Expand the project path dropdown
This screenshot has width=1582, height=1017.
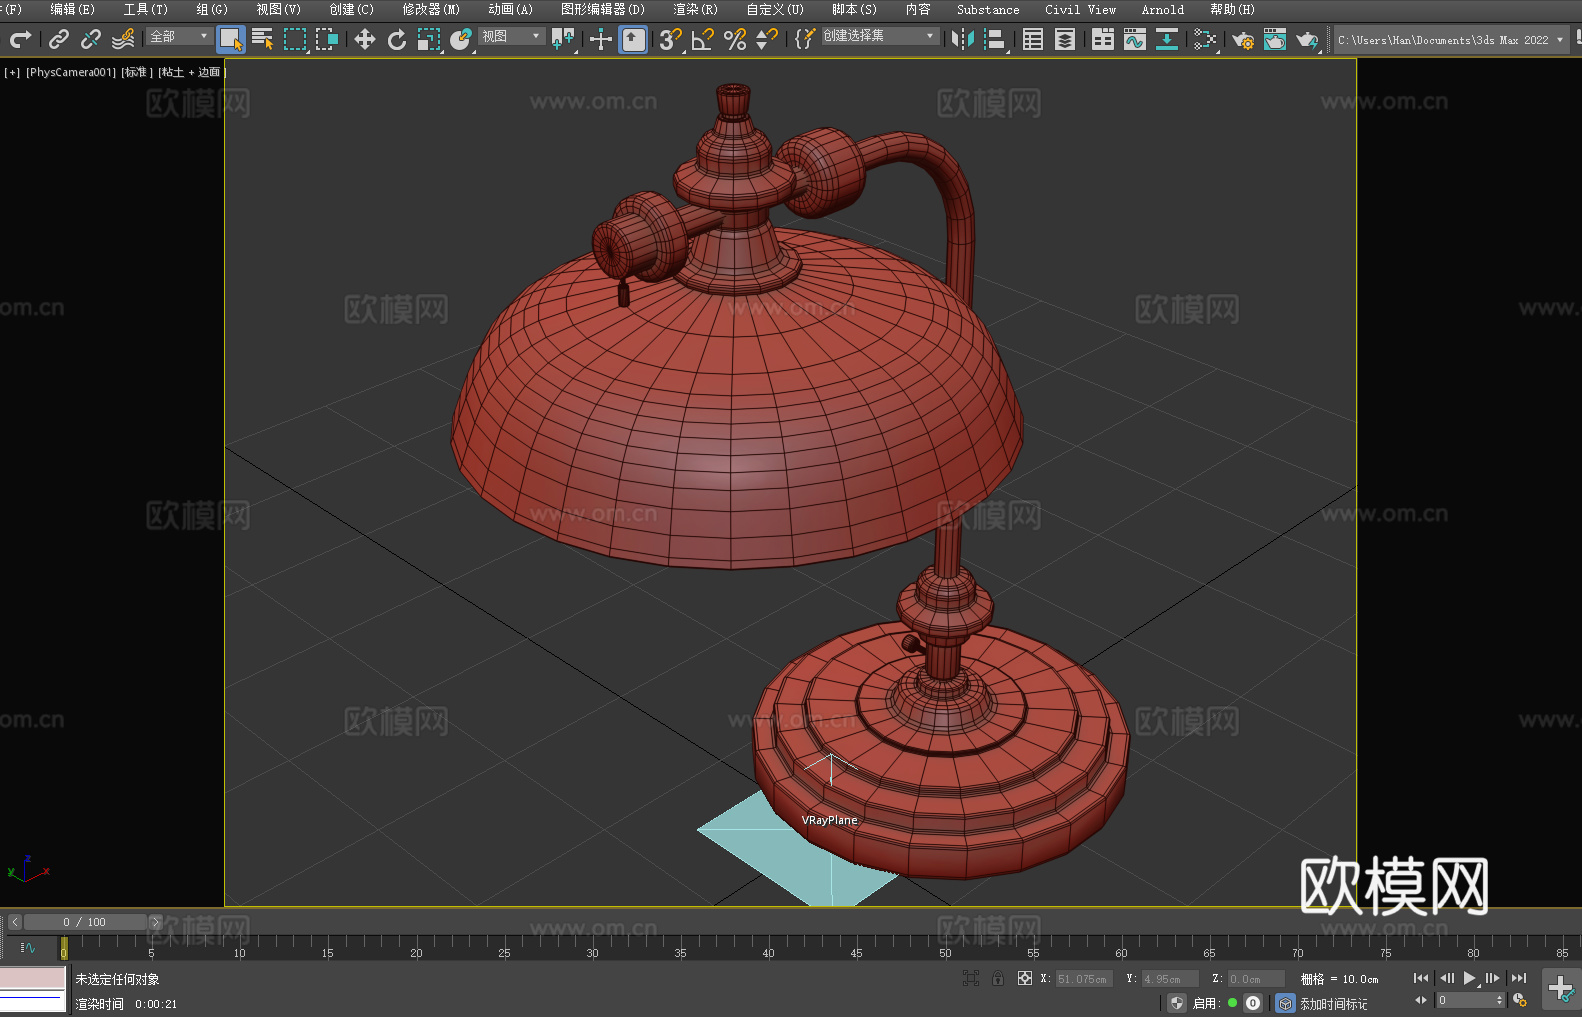[x=1559, y=40]
